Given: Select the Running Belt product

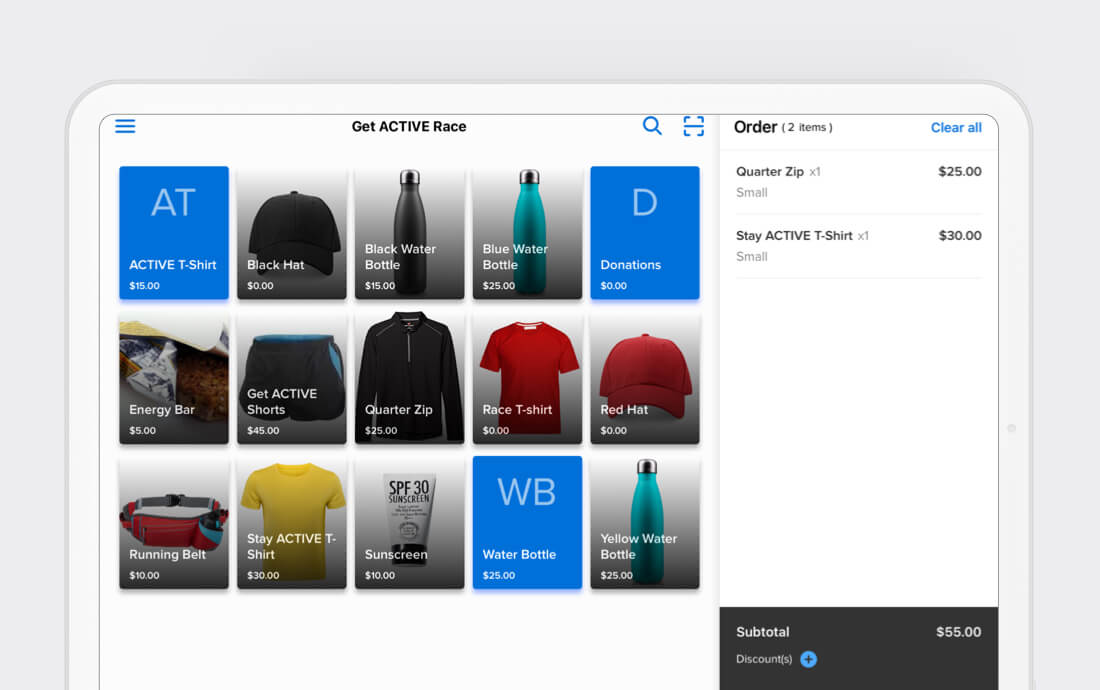Looking at the screenshot, I should (174, 523).
